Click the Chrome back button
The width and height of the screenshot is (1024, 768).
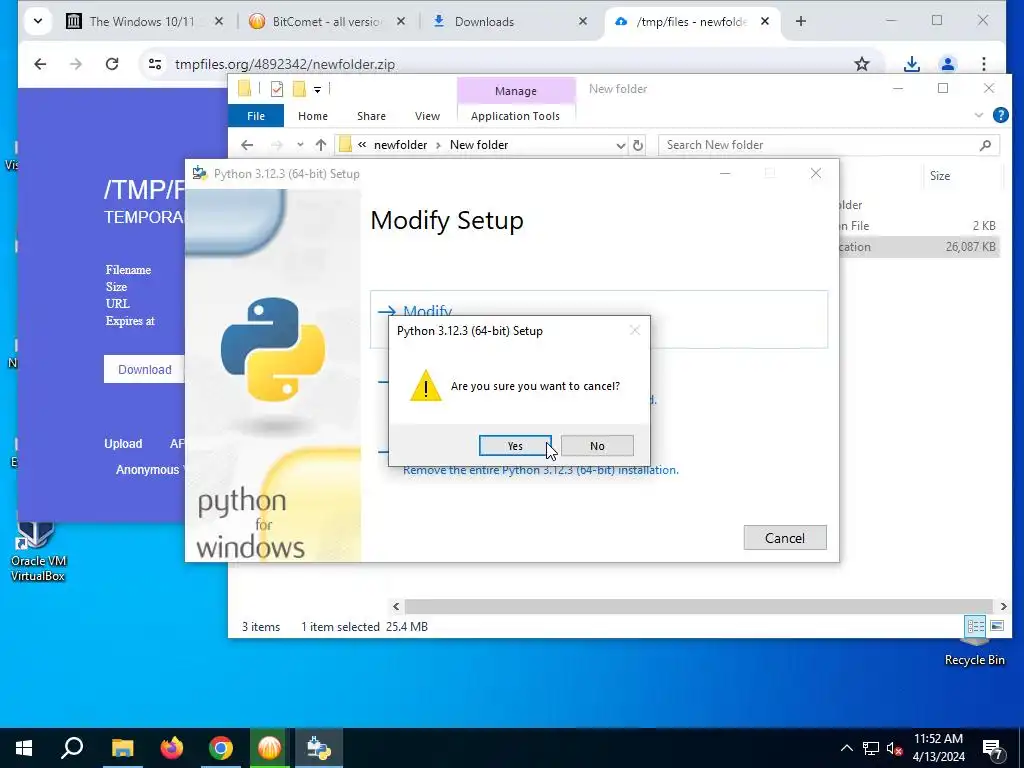[40, 64]
